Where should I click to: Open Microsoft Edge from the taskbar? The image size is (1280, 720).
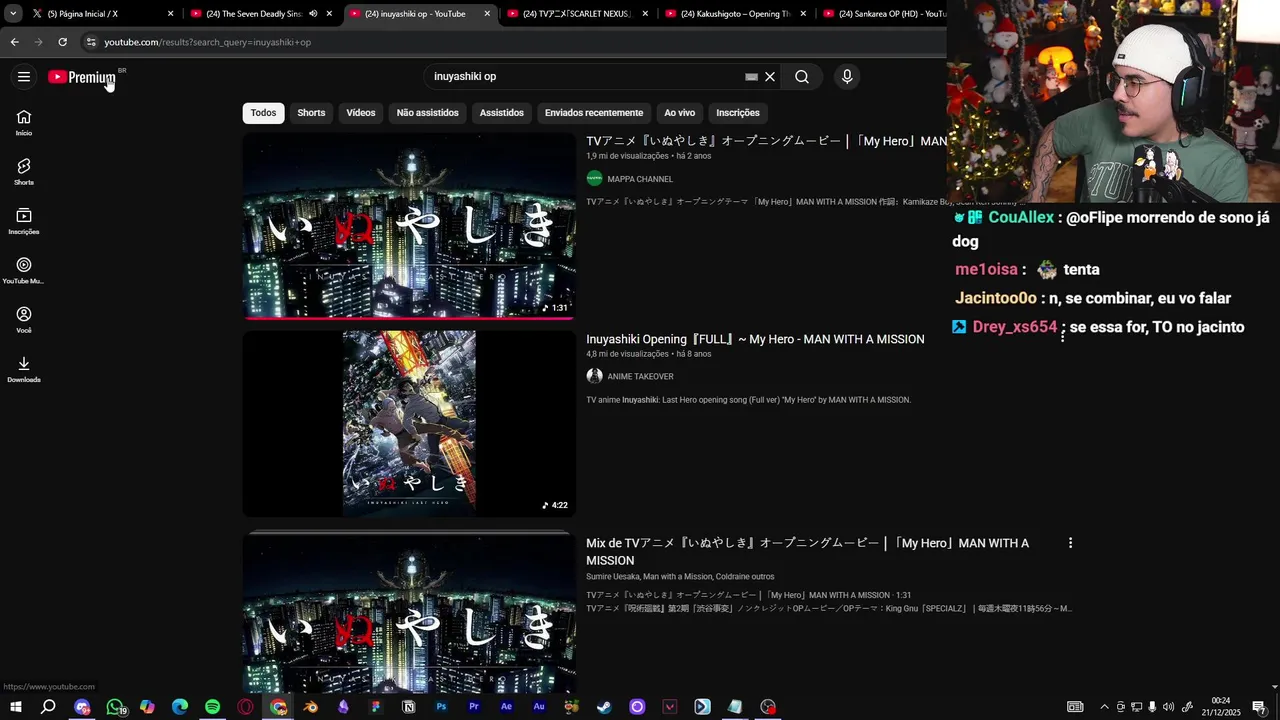(180, 707)
